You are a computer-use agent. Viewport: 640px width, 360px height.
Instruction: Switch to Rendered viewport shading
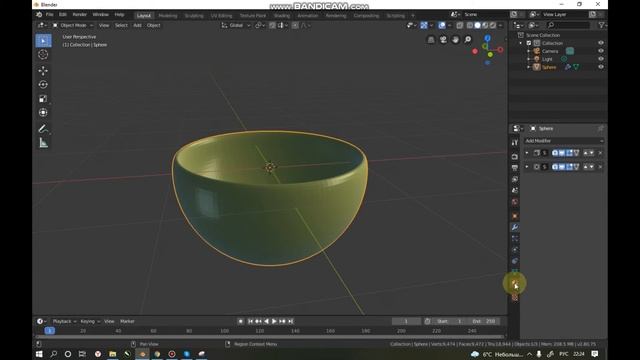(x=493, y=25)
